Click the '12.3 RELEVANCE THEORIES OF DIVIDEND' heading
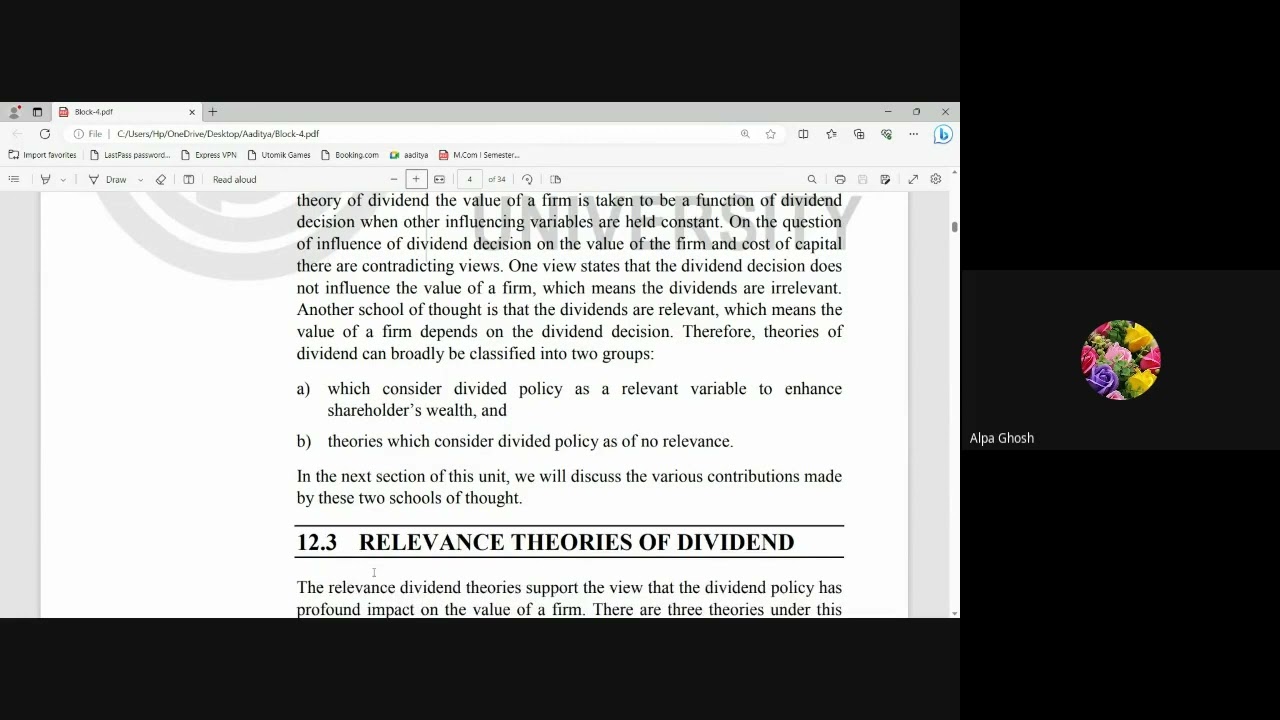This screenshot has width=1280, height=720. pos(545,543)
